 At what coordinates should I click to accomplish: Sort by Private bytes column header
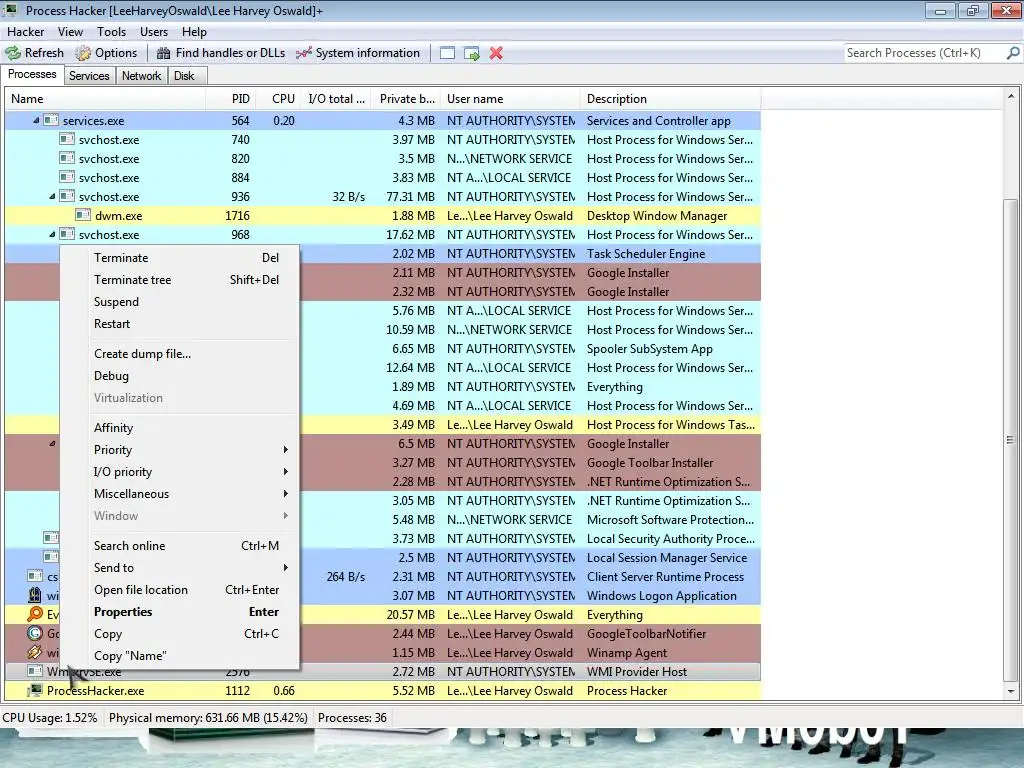[x=406, y=99]
